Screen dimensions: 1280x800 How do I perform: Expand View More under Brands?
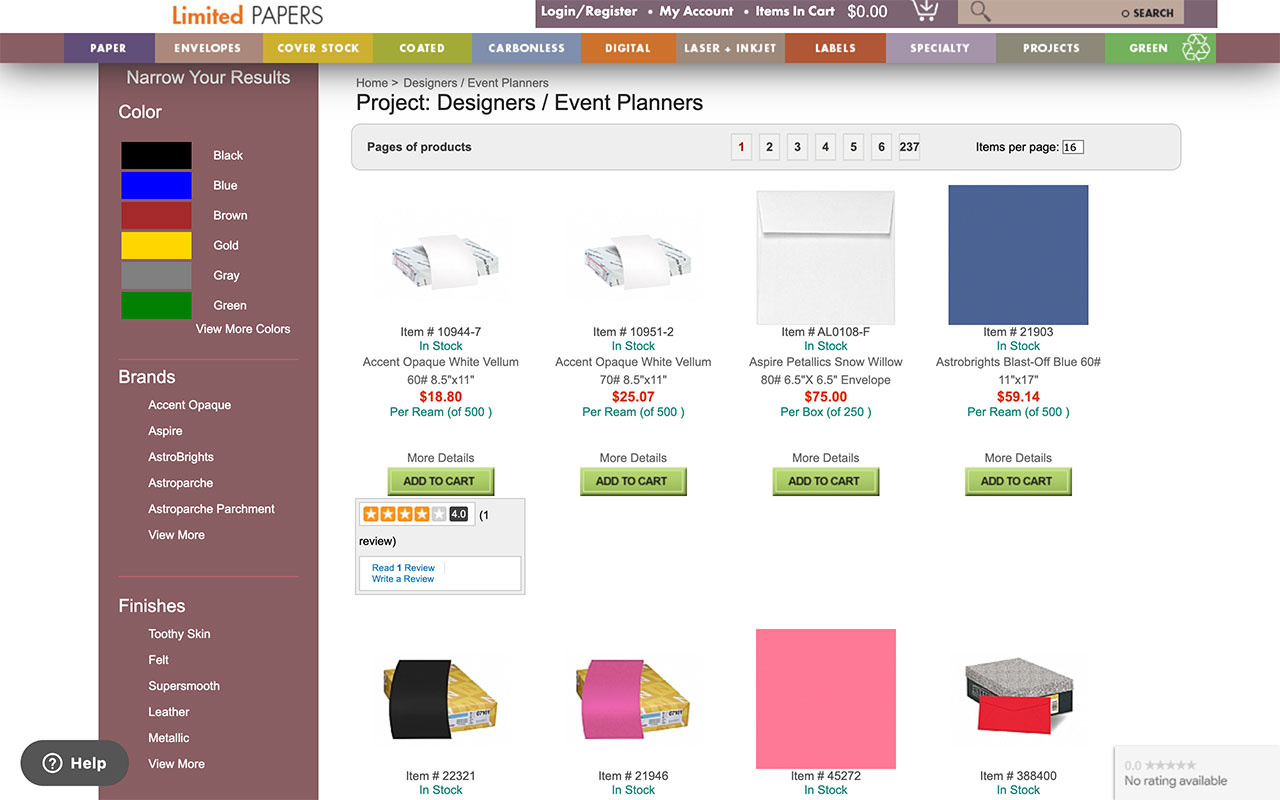(x=176, y=534)
